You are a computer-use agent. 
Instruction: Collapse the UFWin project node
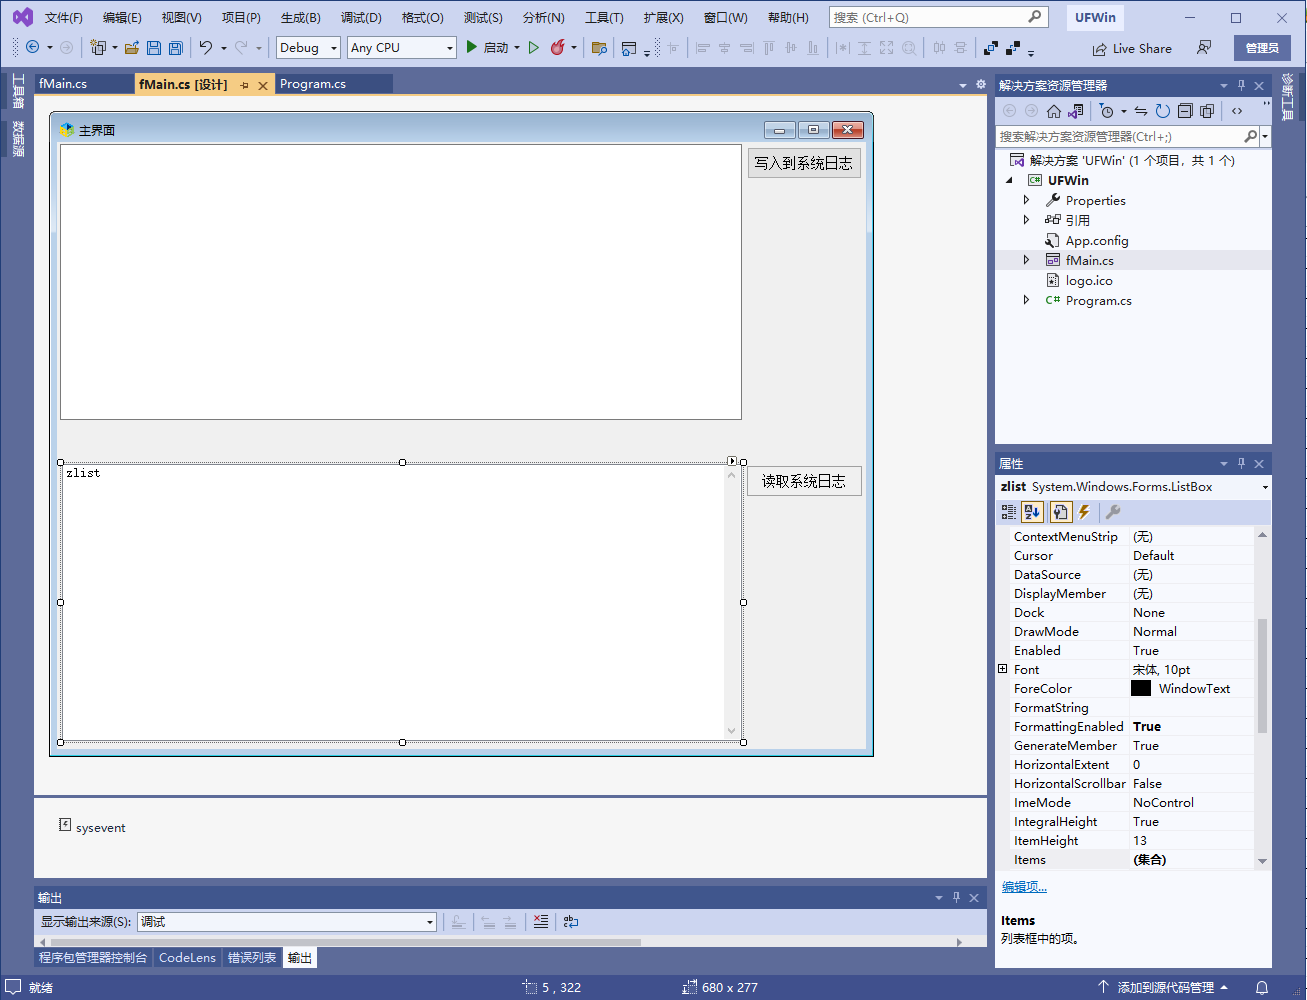tap(1009, 180)
